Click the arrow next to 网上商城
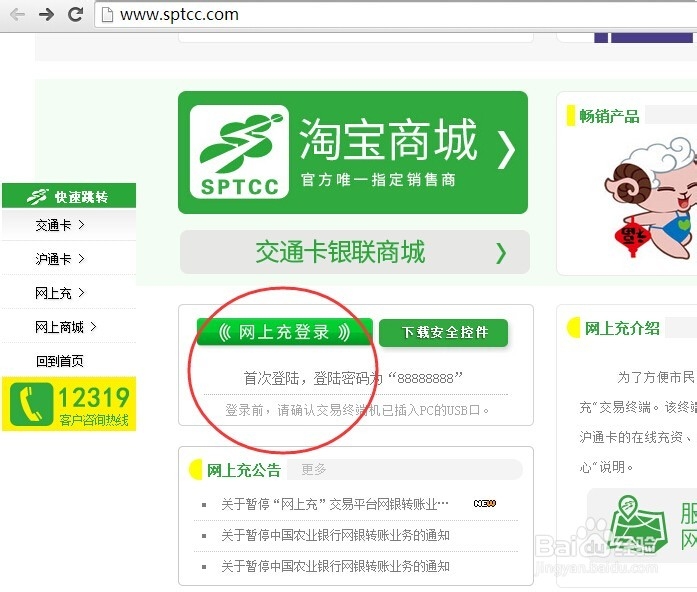The width and height of the screenshot is (697, 592). point(93,326)
